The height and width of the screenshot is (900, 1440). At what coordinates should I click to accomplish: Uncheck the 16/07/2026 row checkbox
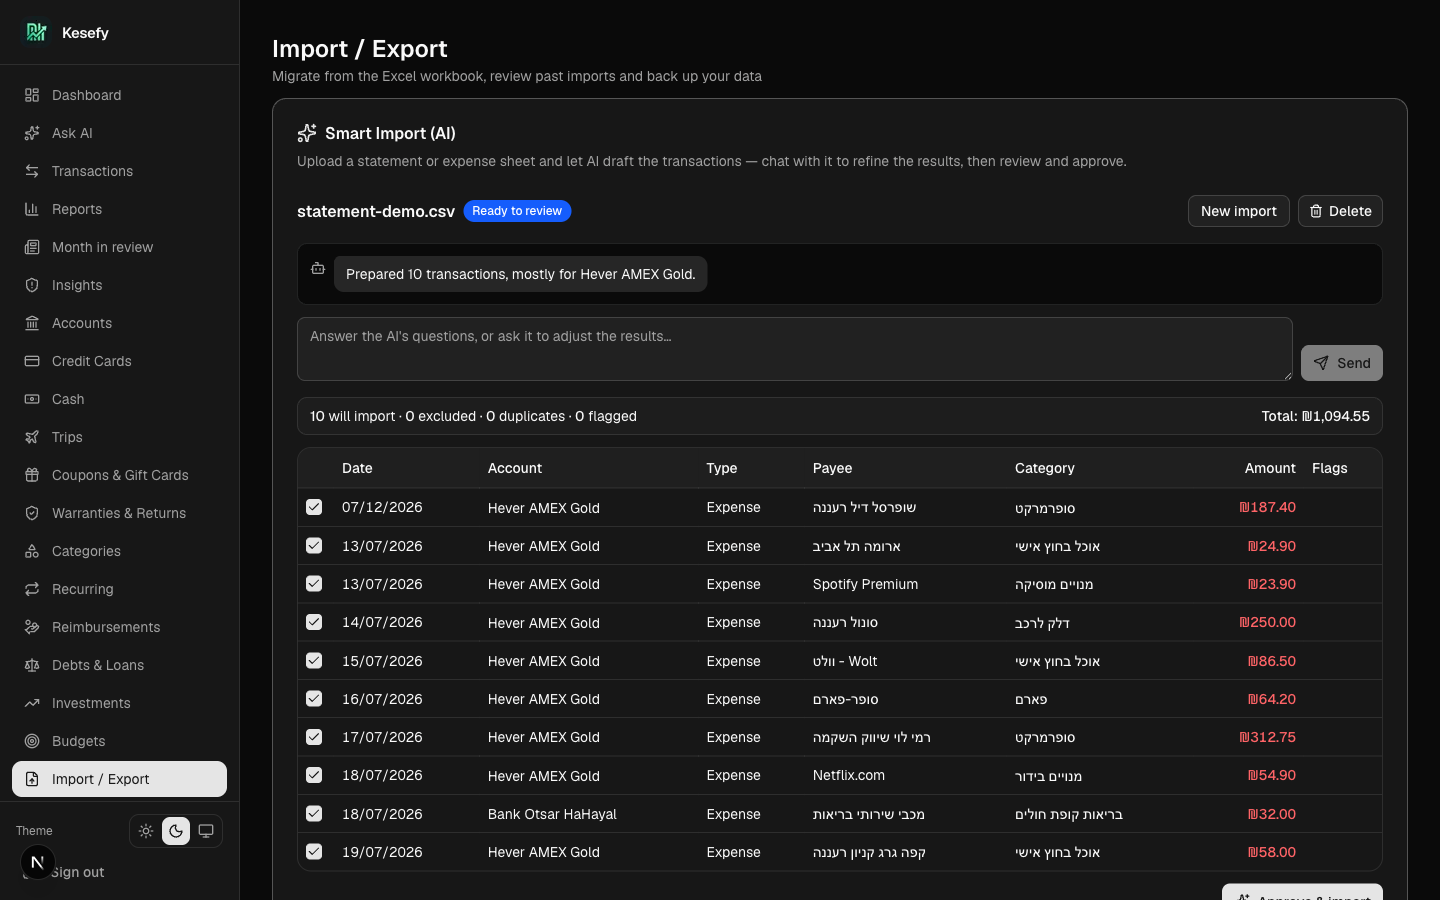pos(314,699)
